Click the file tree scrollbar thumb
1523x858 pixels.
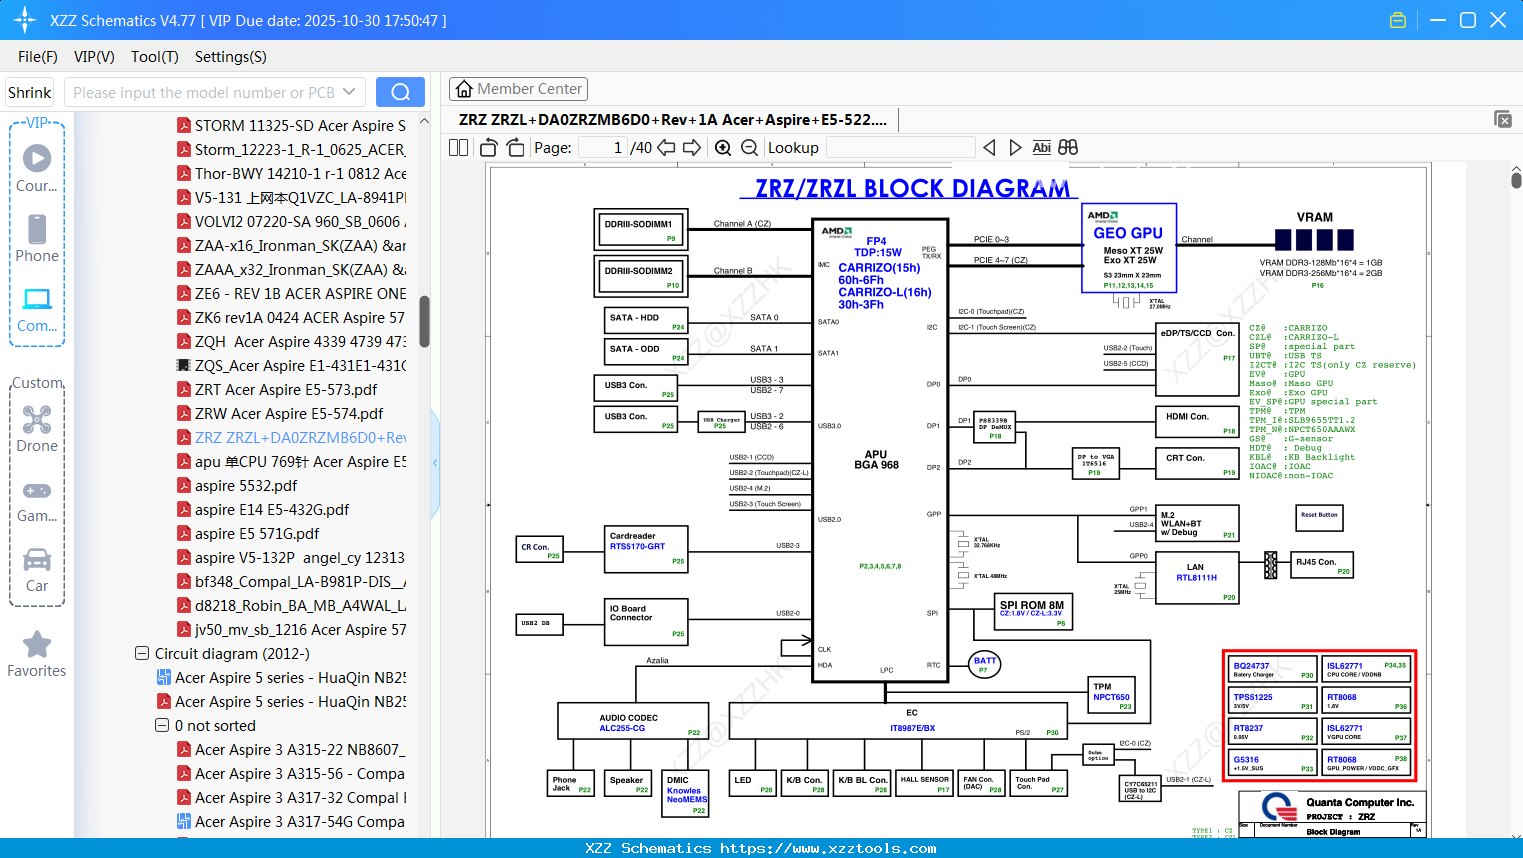click(x=424, y=321)
